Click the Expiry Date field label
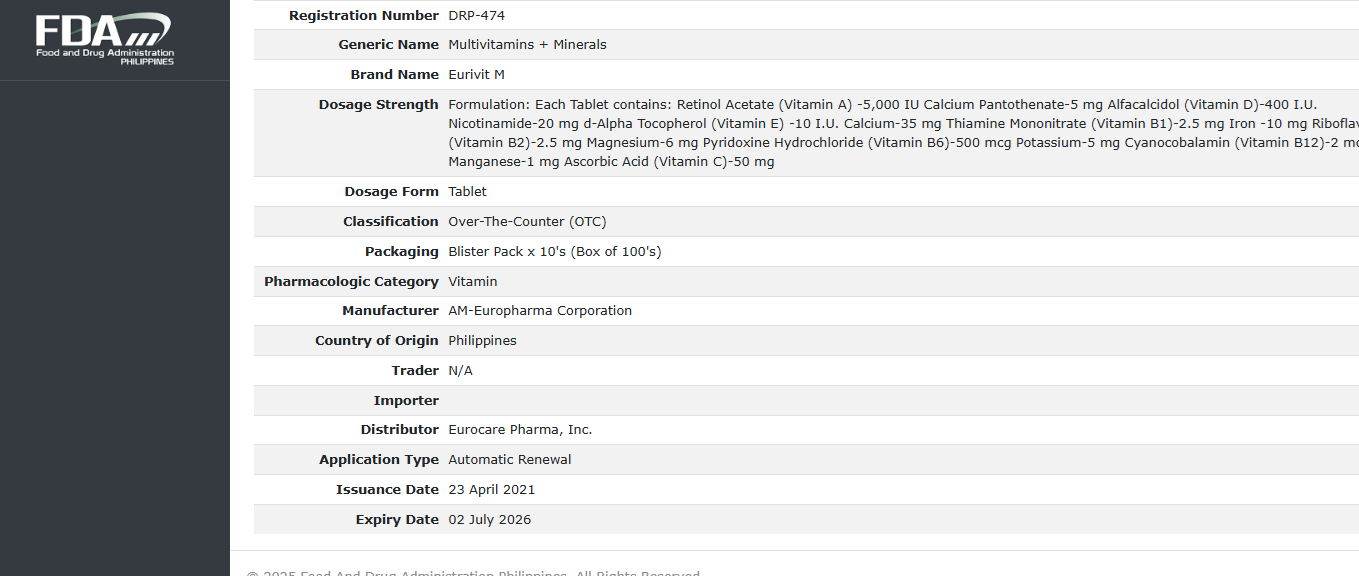Image resolution: width=1359 pixels, height=576 pixels. (397, 520)
